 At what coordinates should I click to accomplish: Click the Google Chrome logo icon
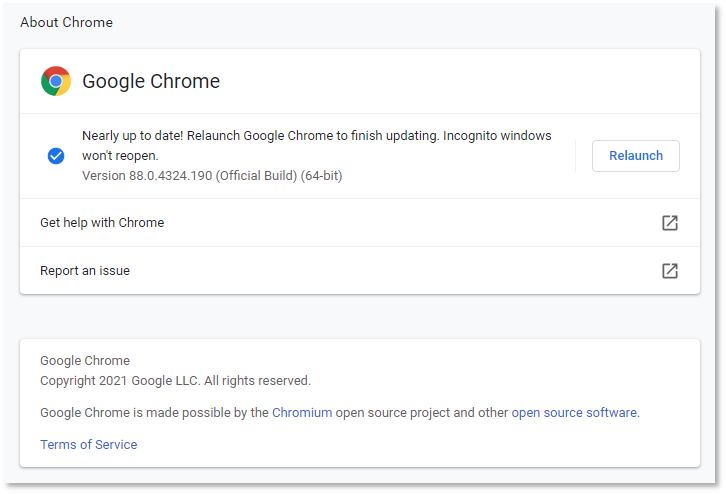[56, 81]
